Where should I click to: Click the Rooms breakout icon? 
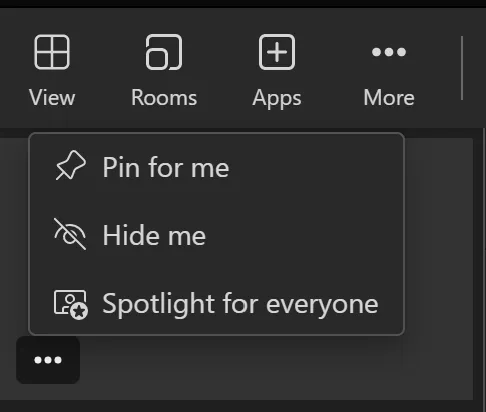click(164, 52)
